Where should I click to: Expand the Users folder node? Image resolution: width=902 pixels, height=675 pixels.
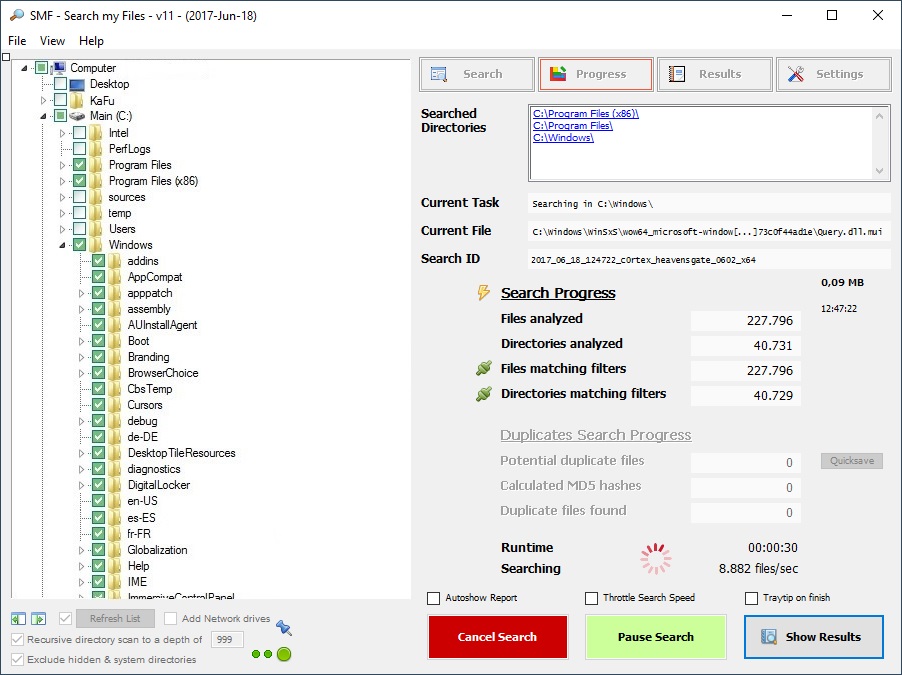63,229
